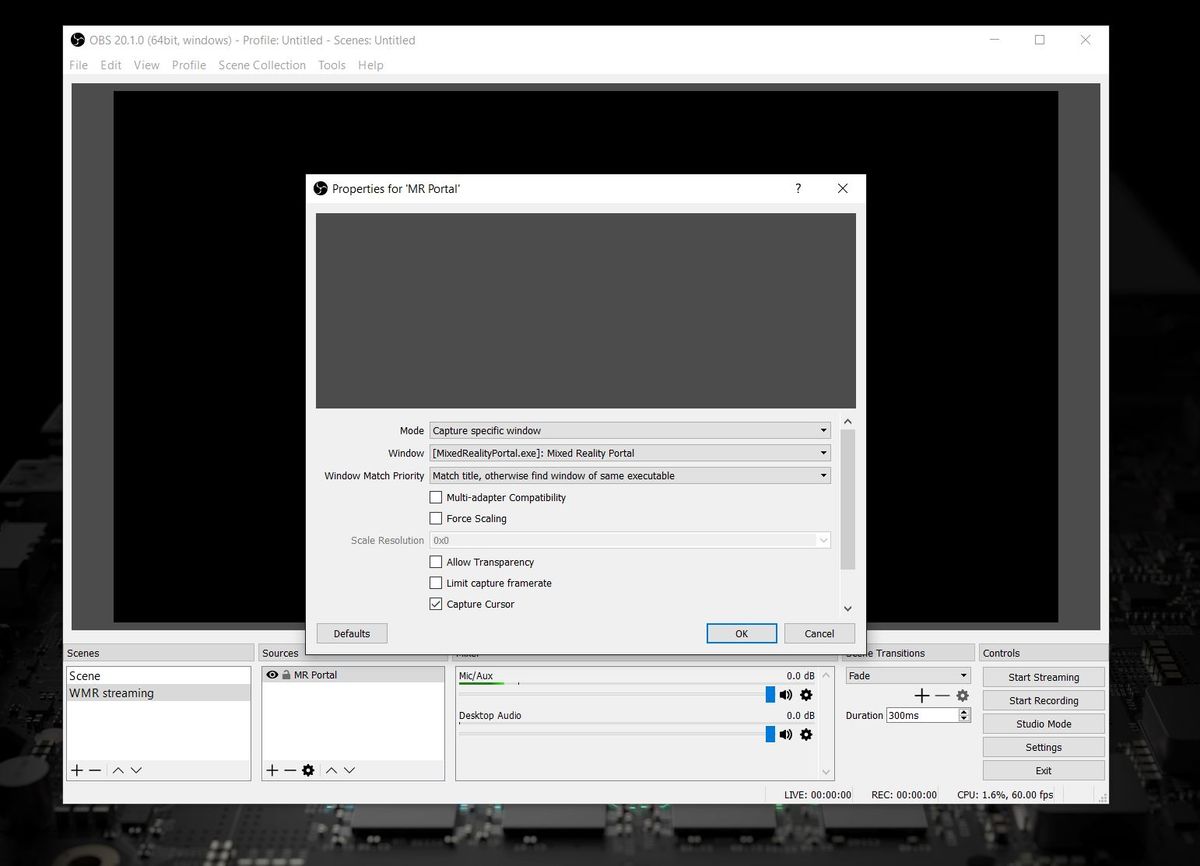
Task: Hide the MR Portal source with eye toggle
Action: (271, 674)
